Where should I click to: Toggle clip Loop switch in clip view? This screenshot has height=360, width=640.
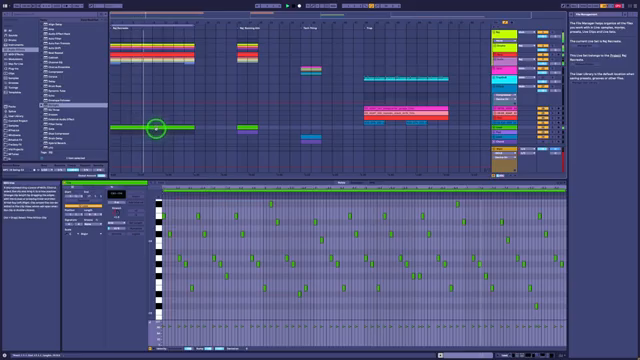[83, 206]
